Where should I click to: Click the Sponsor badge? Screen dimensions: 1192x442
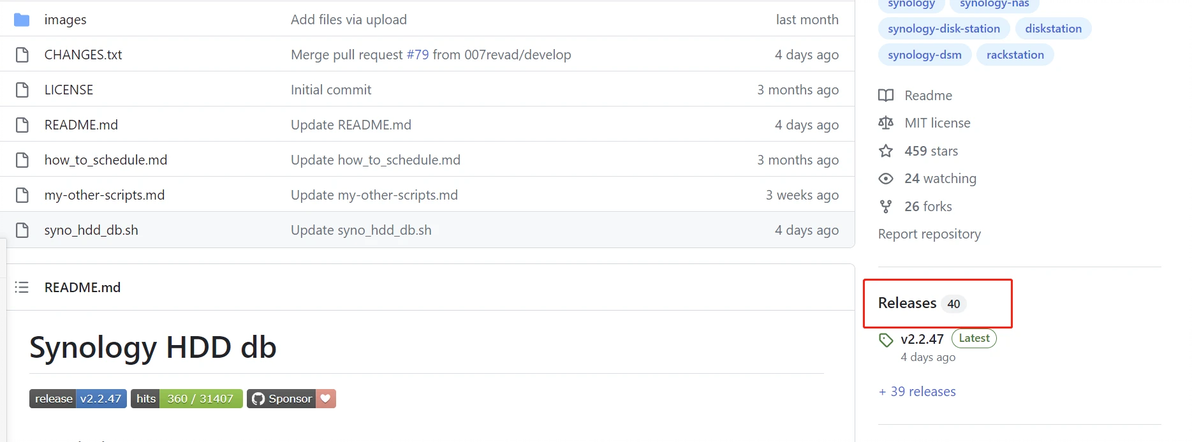(x=291, y=399)
